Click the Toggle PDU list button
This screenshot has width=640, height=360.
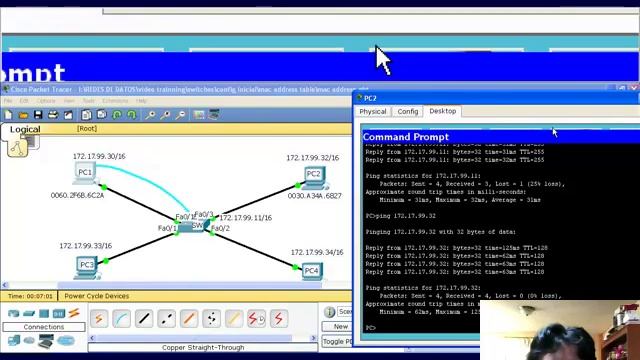[x=337, y=341]
